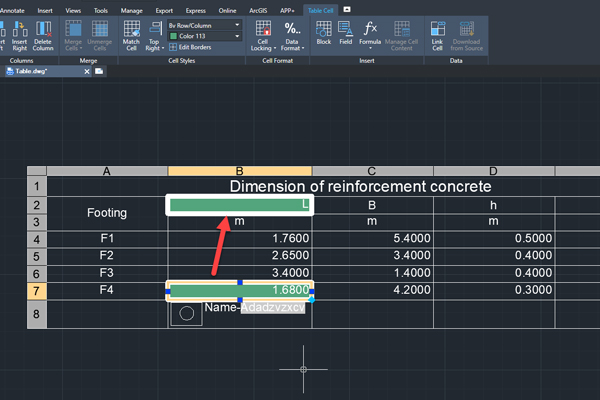600x400 pixels.
Task: Click the Formula icon
Action: tap(370, 34)
